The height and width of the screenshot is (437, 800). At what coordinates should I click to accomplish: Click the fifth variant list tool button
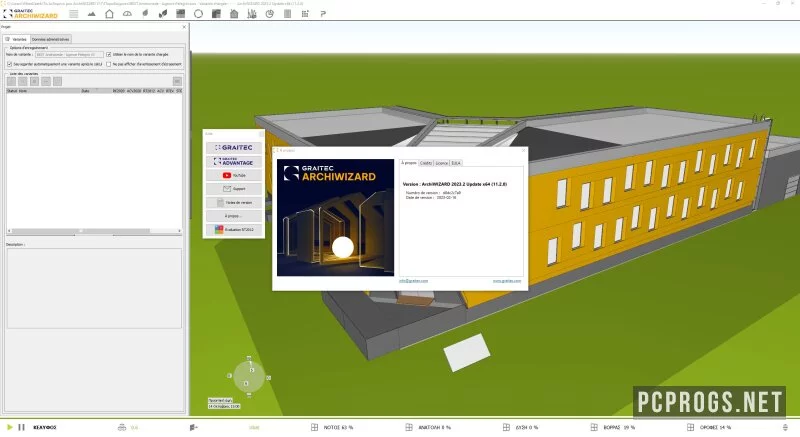point(57,81)
